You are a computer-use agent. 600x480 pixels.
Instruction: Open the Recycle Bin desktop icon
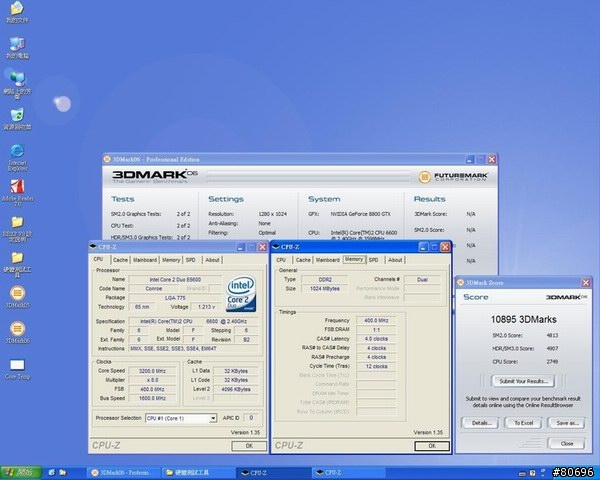[x=17, y=119]
